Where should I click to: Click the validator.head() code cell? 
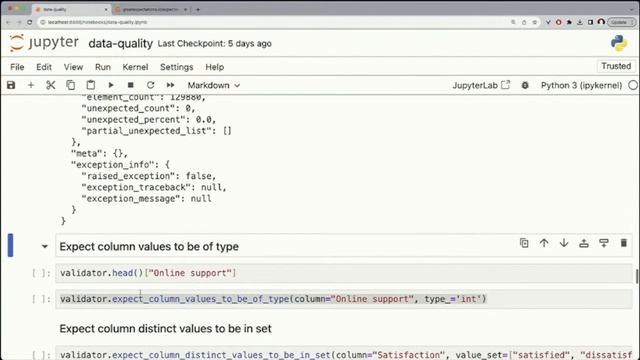344,273
